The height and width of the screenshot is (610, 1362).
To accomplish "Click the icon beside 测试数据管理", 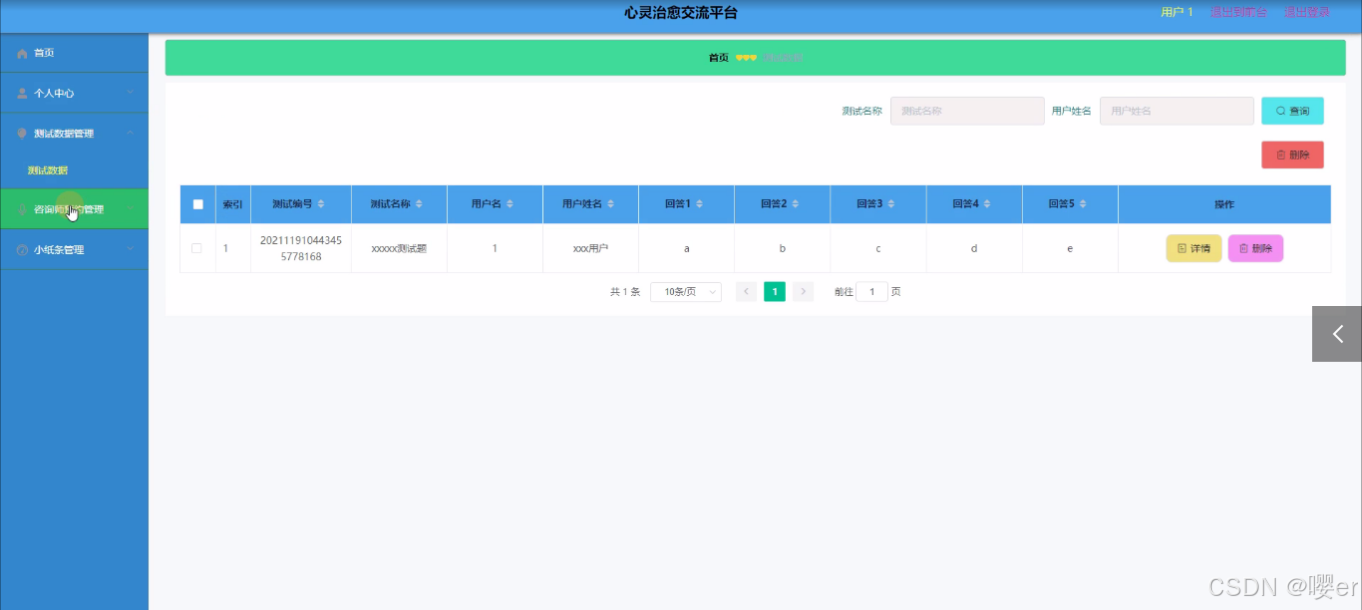I will (x=22, y=133).
